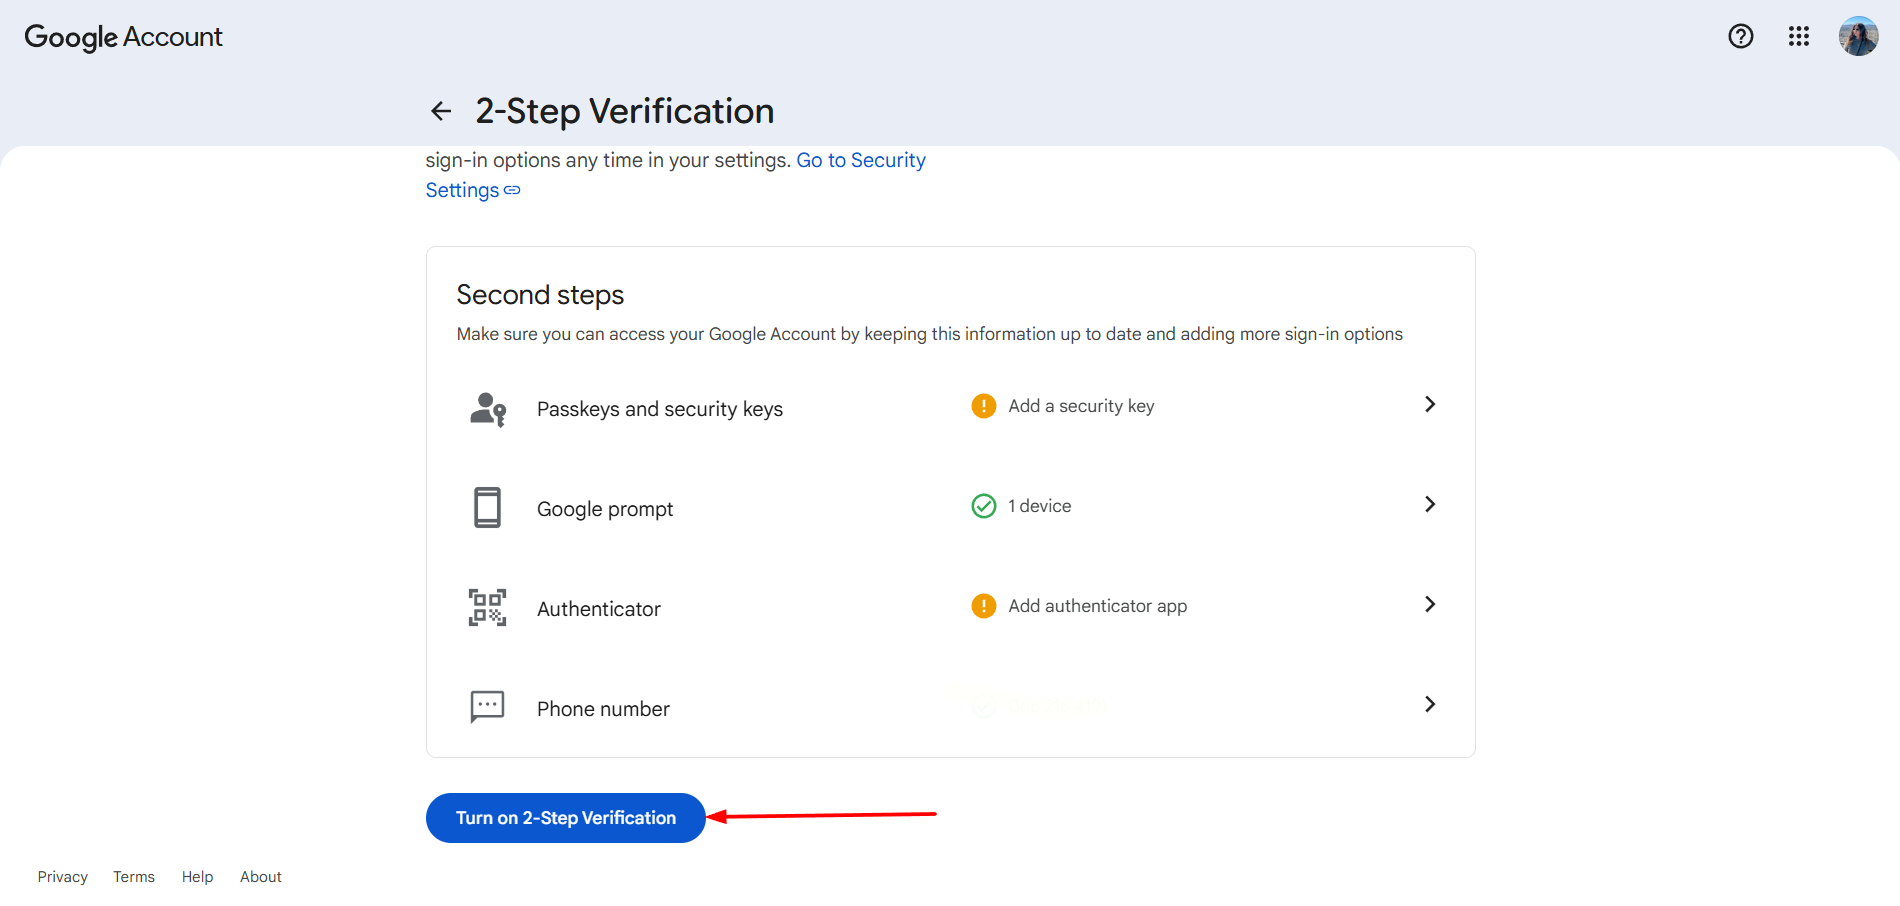1900x906 pixels.
Task: Expand the Phone number row chevron
Action: point(1430,704)
